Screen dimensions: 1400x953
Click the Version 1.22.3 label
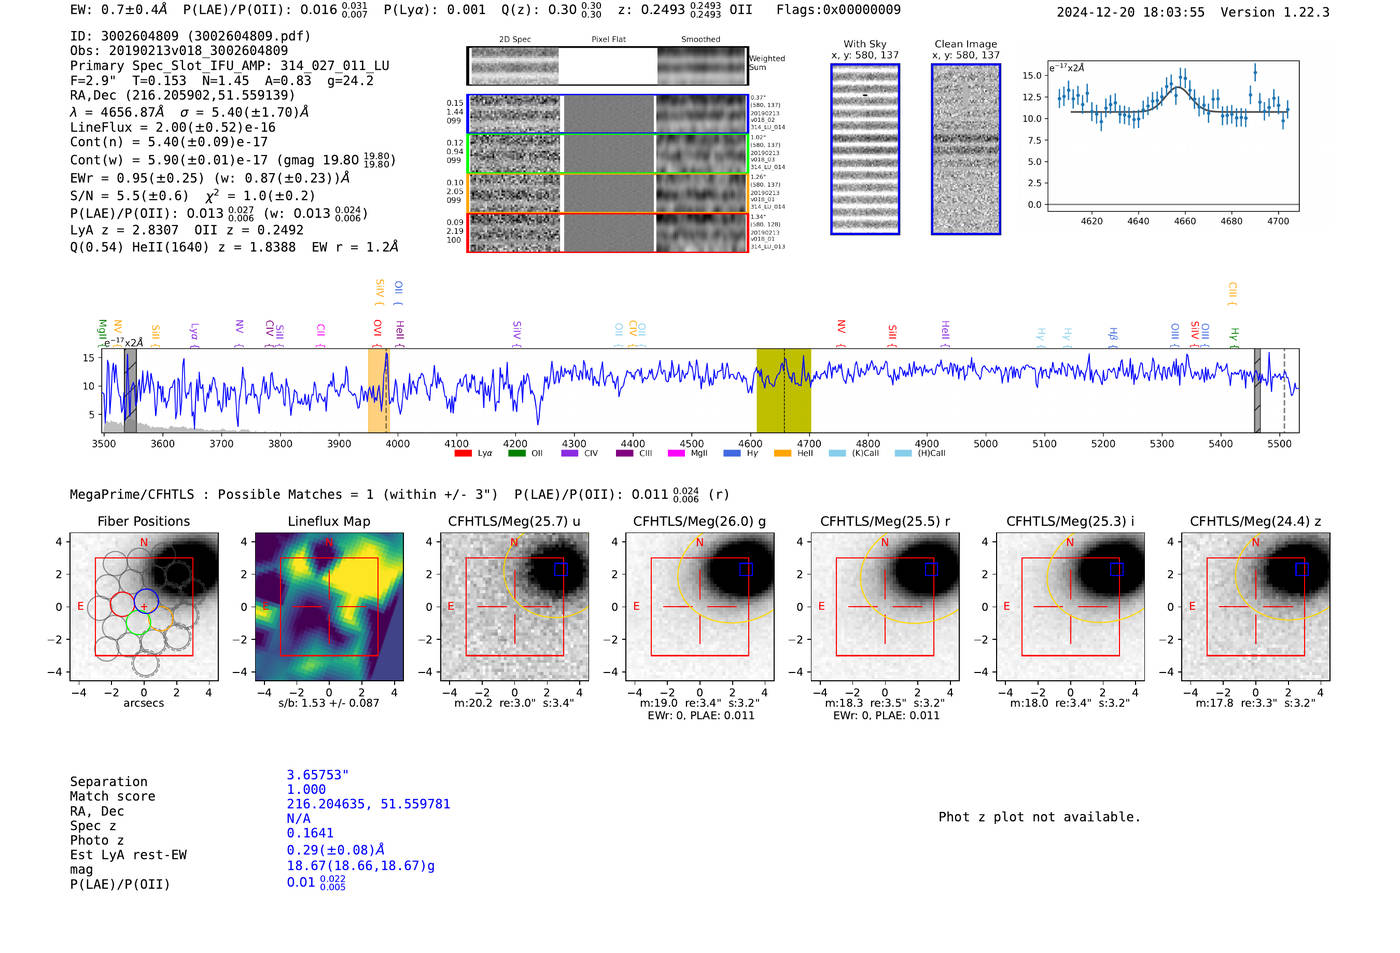click(x=1275, y=12)
